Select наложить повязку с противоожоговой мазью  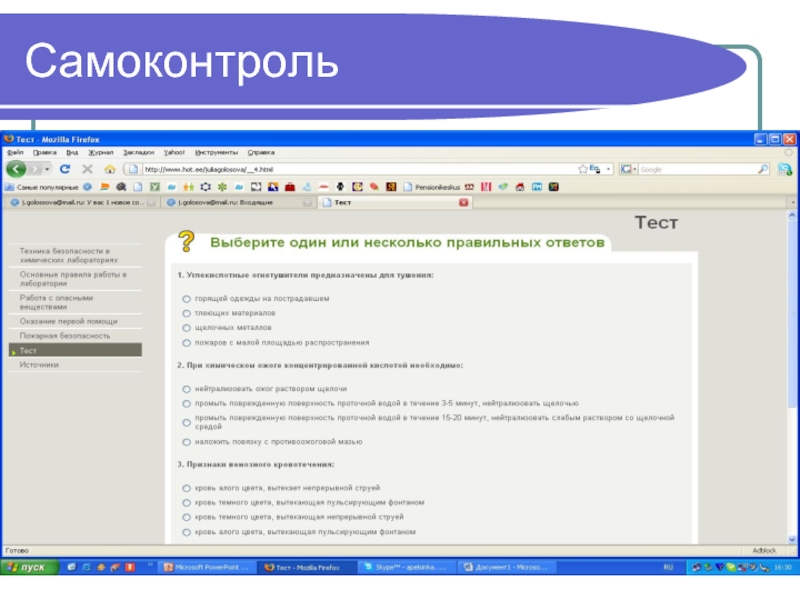point(186,442)
